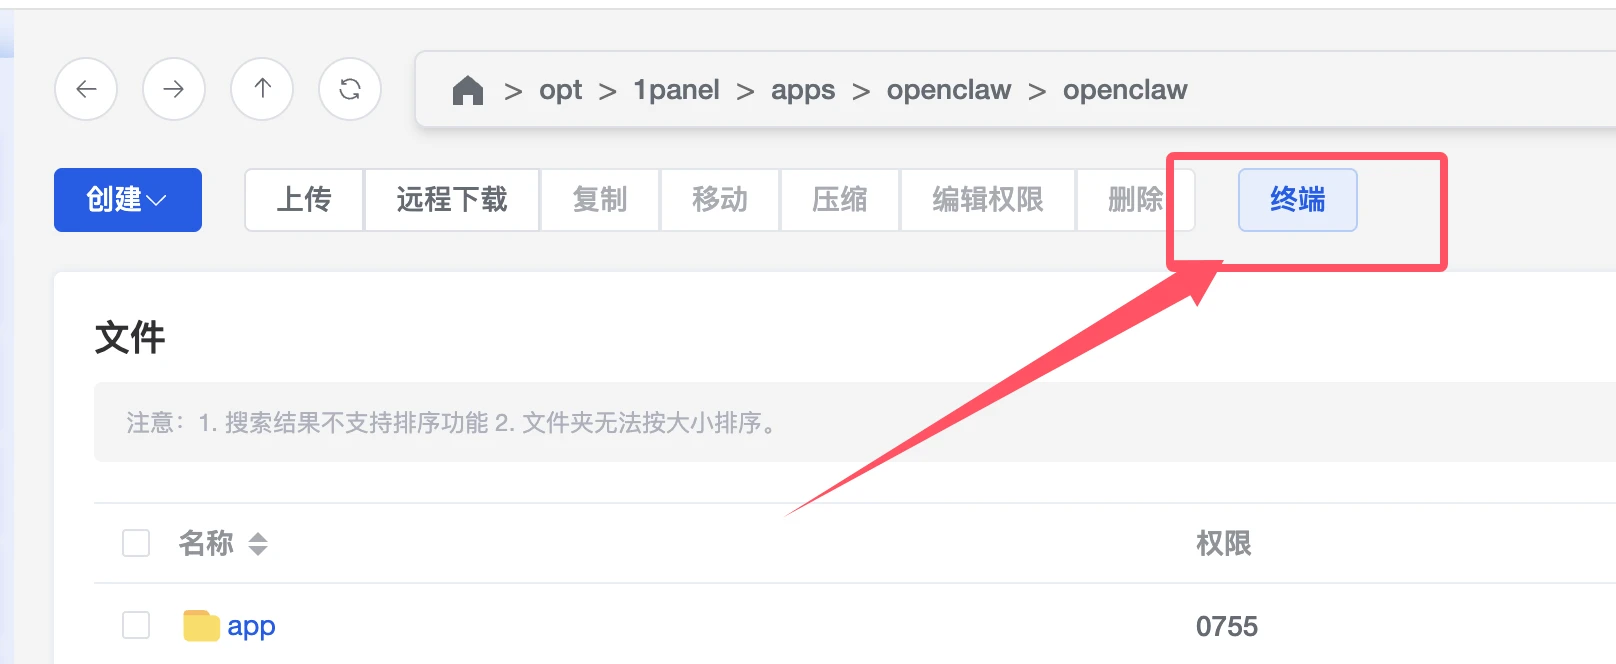Sort files by 名称 column arrows
The width and height of the screenshot is (1616, 664).
pos(258,543)
